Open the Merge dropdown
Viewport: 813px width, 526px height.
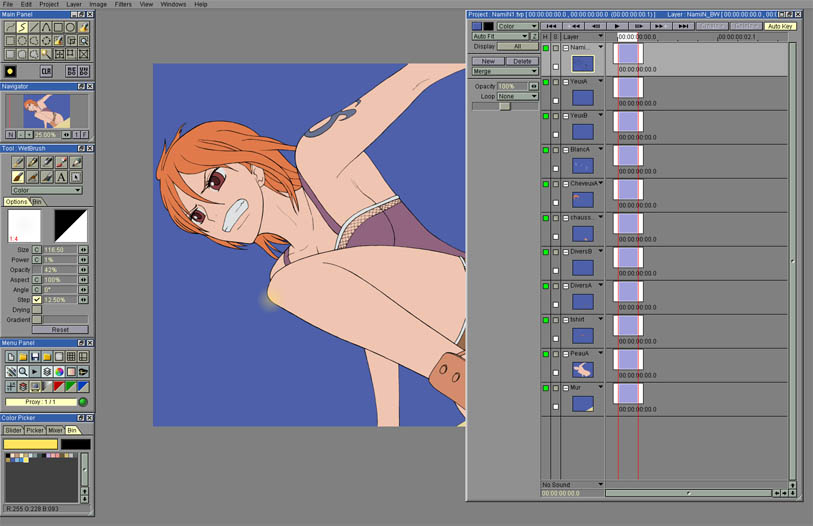coord(504,71)
